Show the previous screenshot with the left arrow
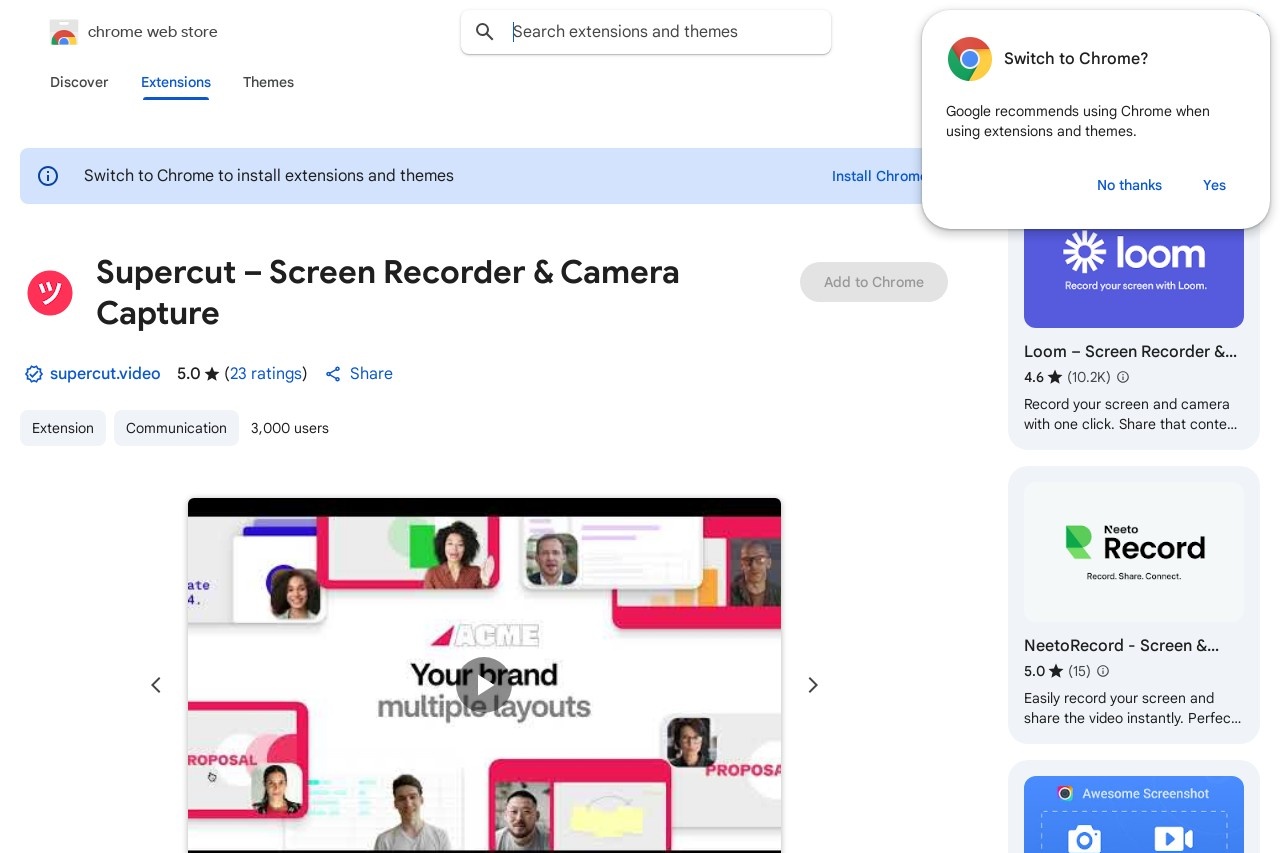This screenshot has width=1280, height=853. tap(156, 685)
